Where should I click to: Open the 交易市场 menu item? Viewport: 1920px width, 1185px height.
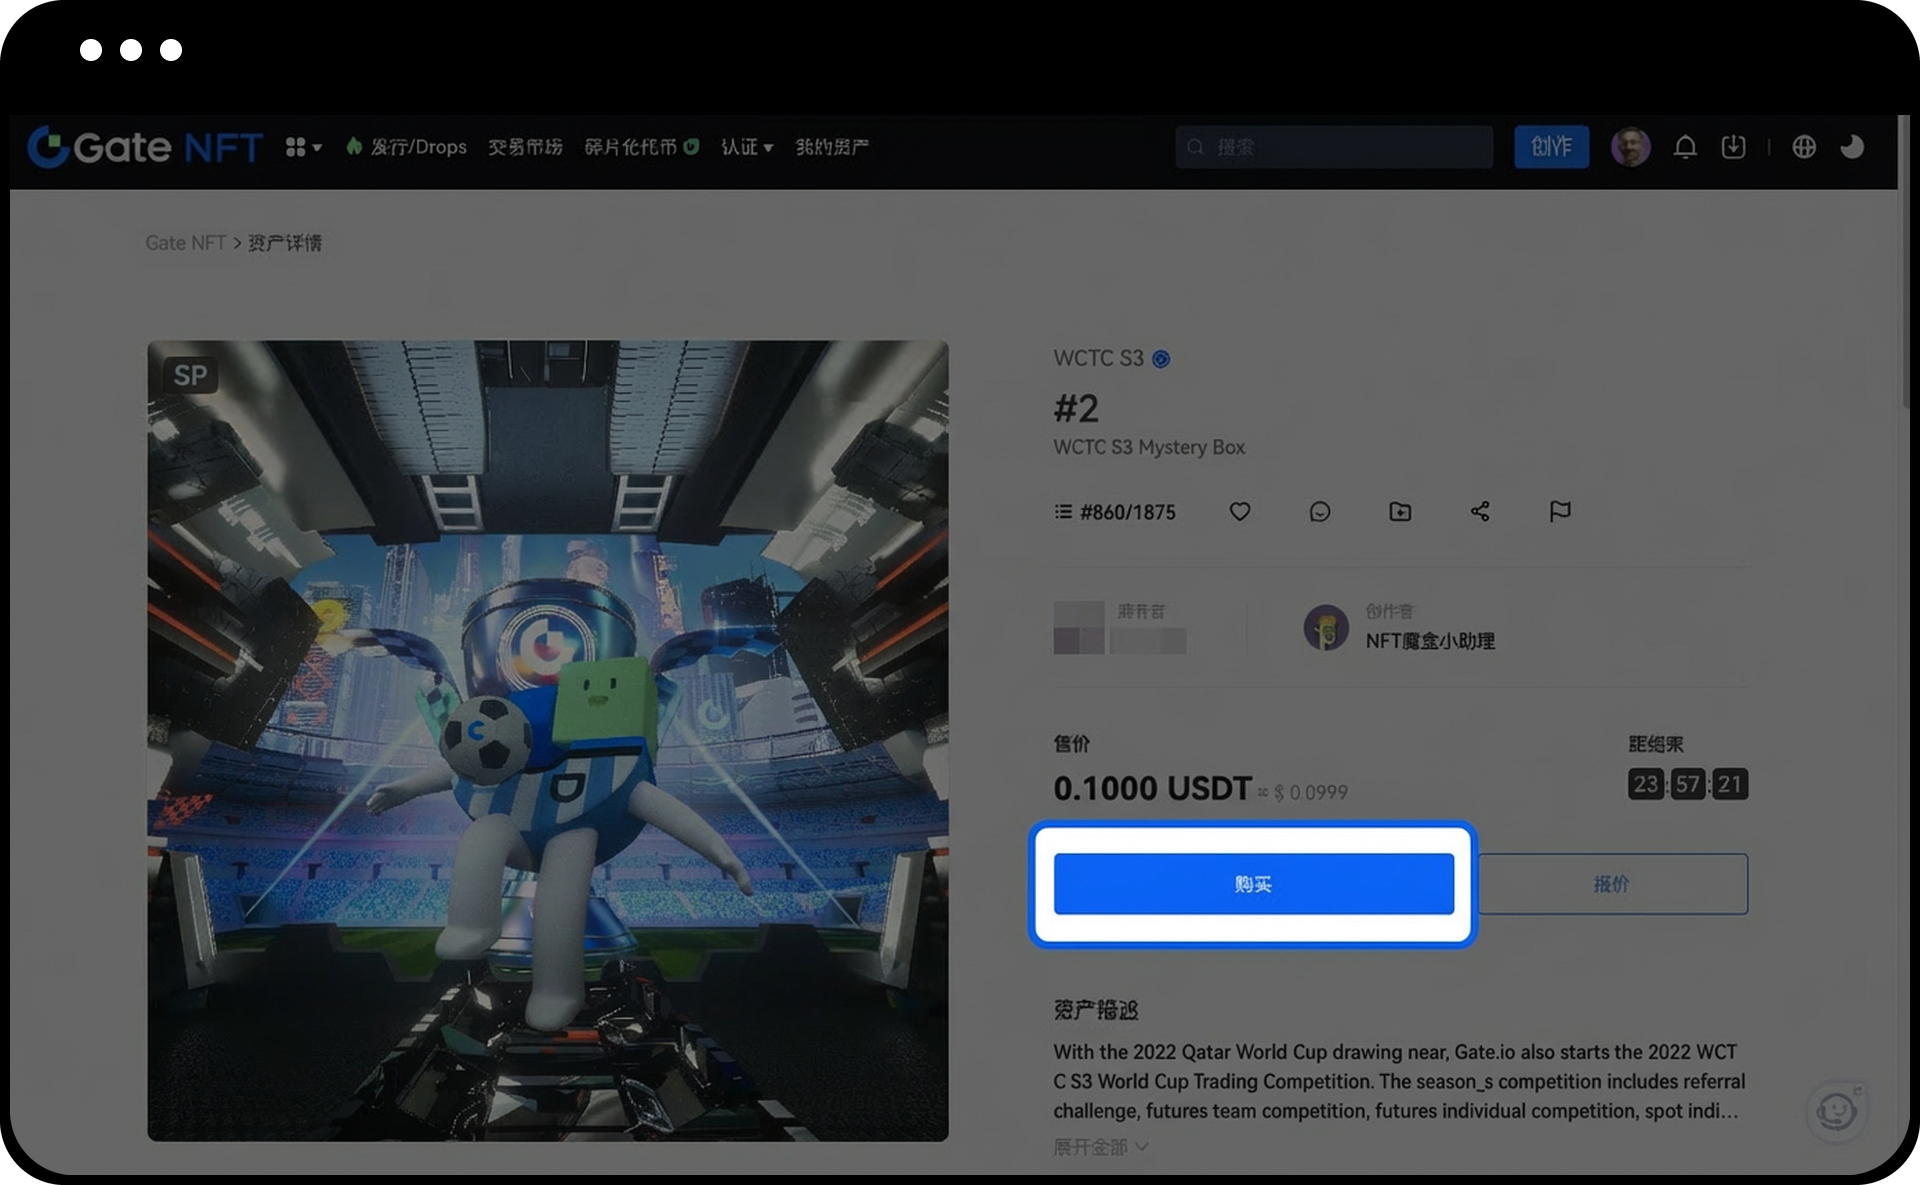pos(525,147)
